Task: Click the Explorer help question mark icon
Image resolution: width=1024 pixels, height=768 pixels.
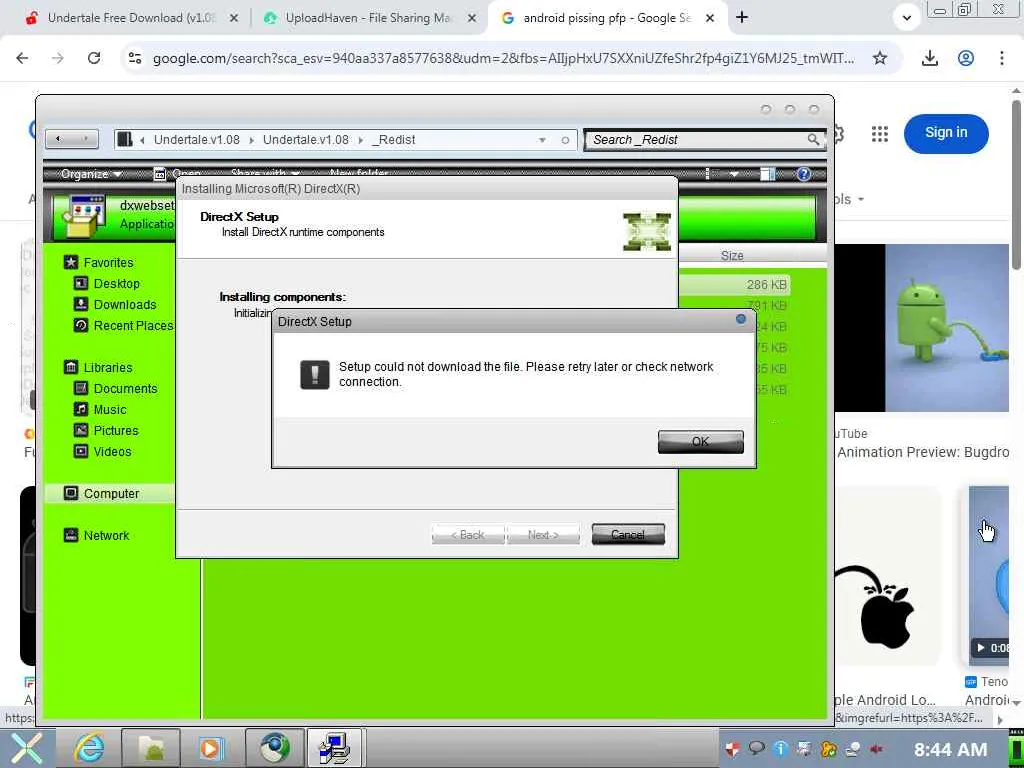Action: coord(804,174)
